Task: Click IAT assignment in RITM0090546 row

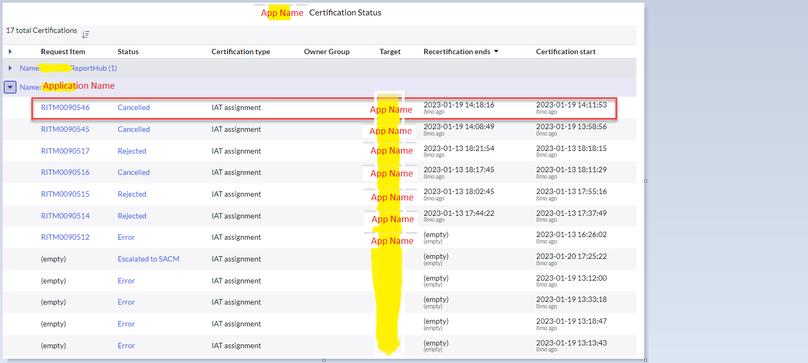Action: (x=236, y=107)
